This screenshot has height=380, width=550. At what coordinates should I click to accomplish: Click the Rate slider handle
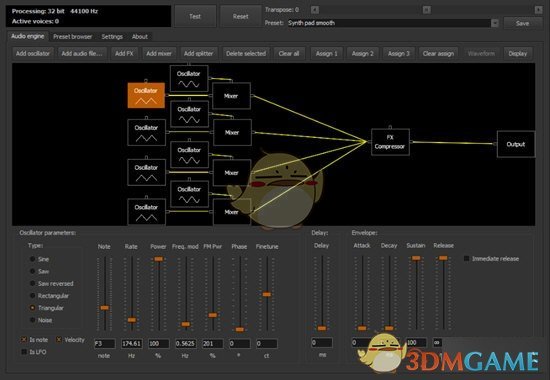point(132,320)
